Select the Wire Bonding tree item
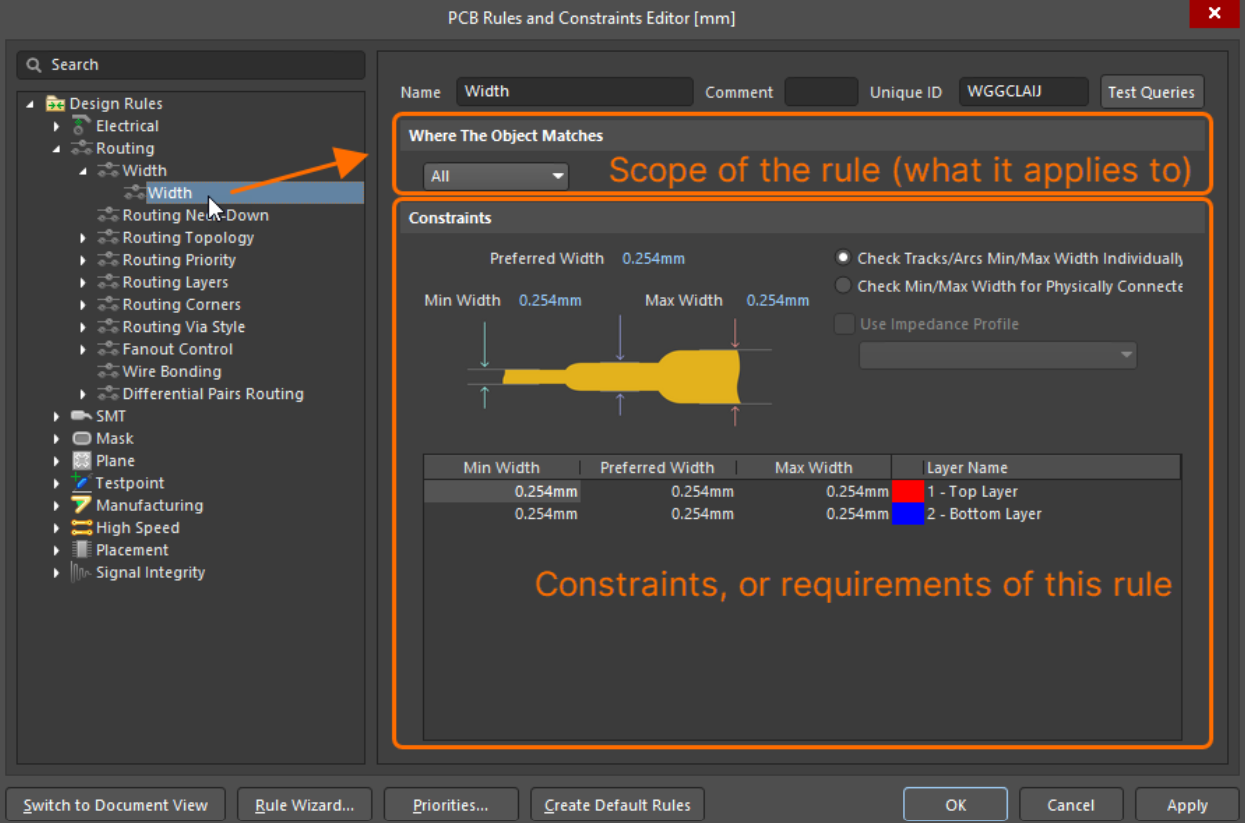Viewport: 1245px width, 823px height. pyautogui.click(x=171, y=371)
